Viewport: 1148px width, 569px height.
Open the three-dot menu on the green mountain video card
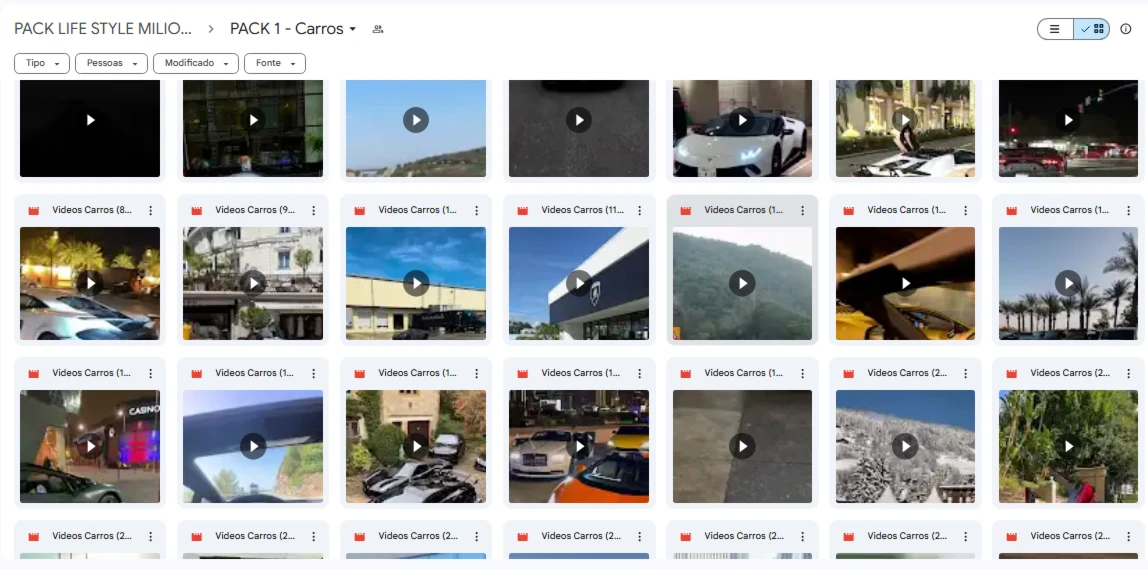[x=802, y=210]
